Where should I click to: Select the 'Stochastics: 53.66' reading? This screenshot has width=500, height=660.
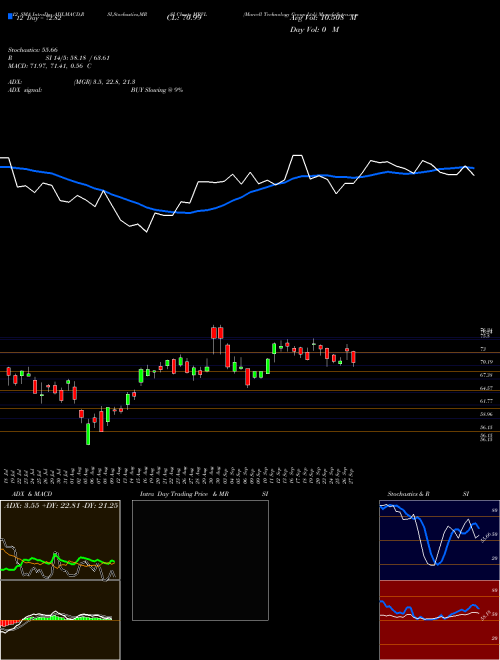point(32,50)
